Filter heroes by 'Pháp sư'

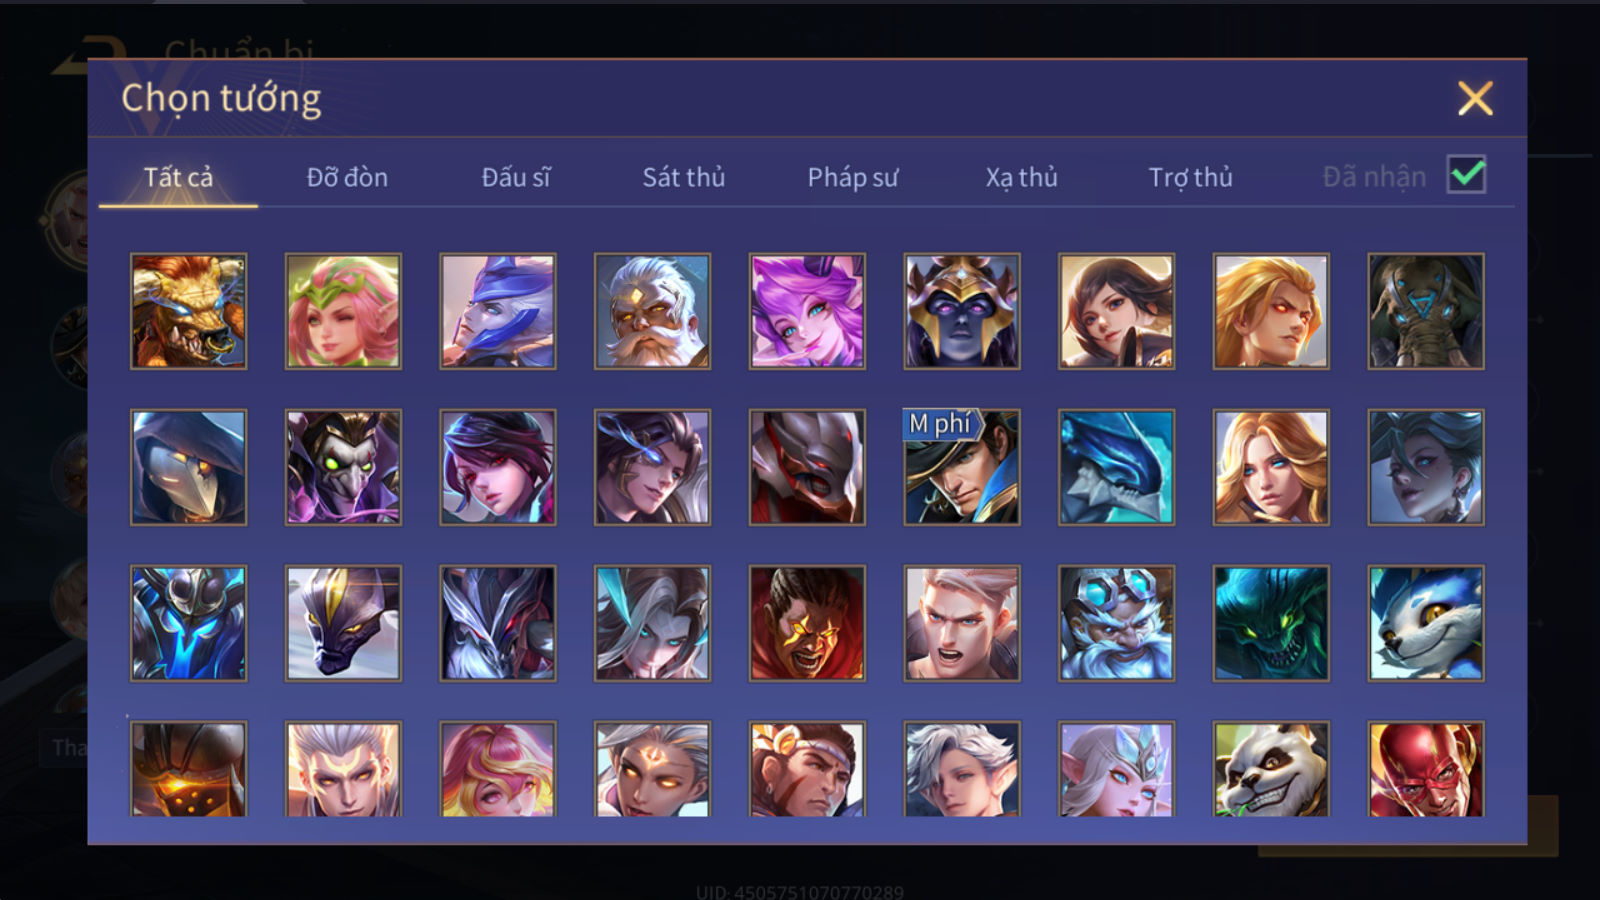click(x=853, y=177)
